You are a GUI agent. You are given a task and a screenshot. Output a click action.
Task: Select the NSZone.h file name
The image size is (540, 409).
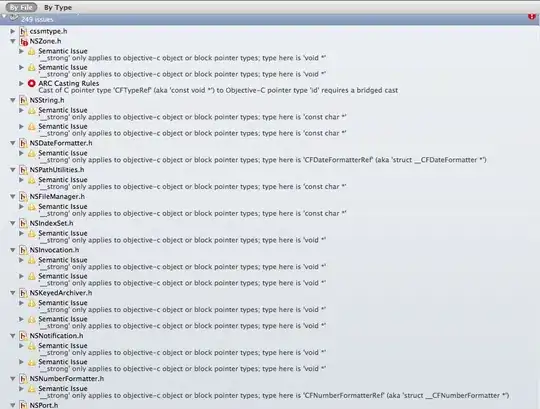point(45,41)
